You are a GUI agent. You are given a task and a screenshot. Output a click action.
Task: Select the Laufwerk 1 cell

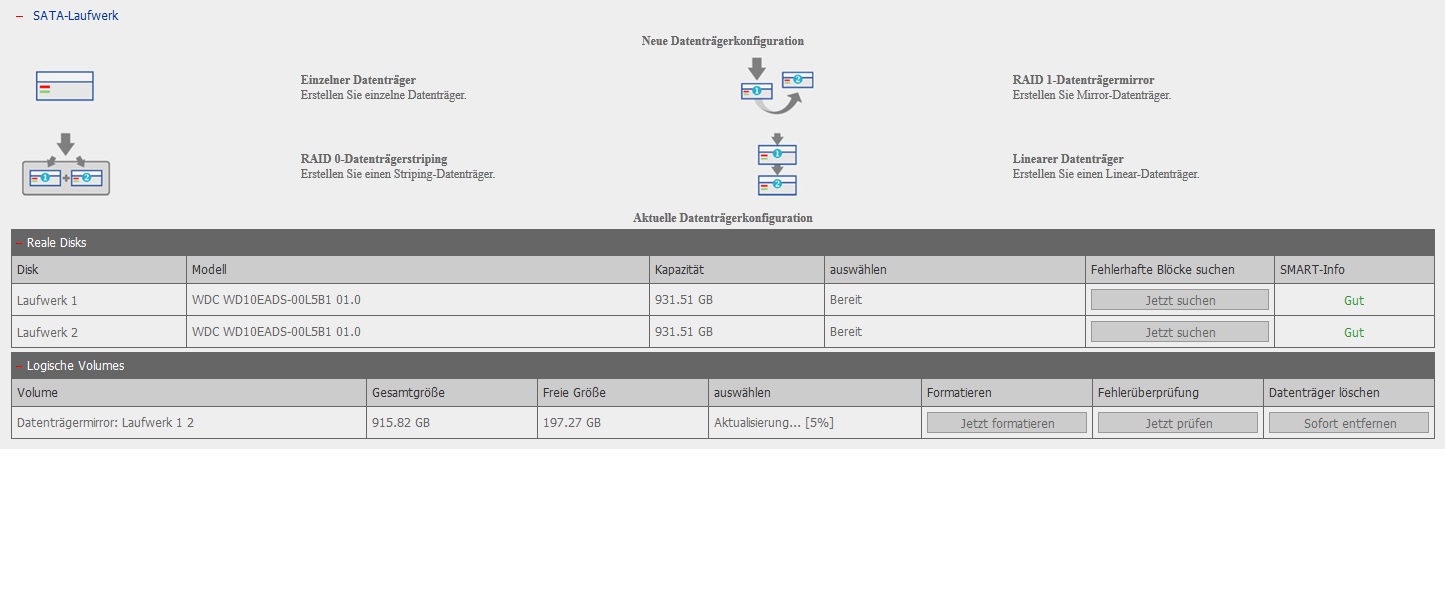click(99, 300)
